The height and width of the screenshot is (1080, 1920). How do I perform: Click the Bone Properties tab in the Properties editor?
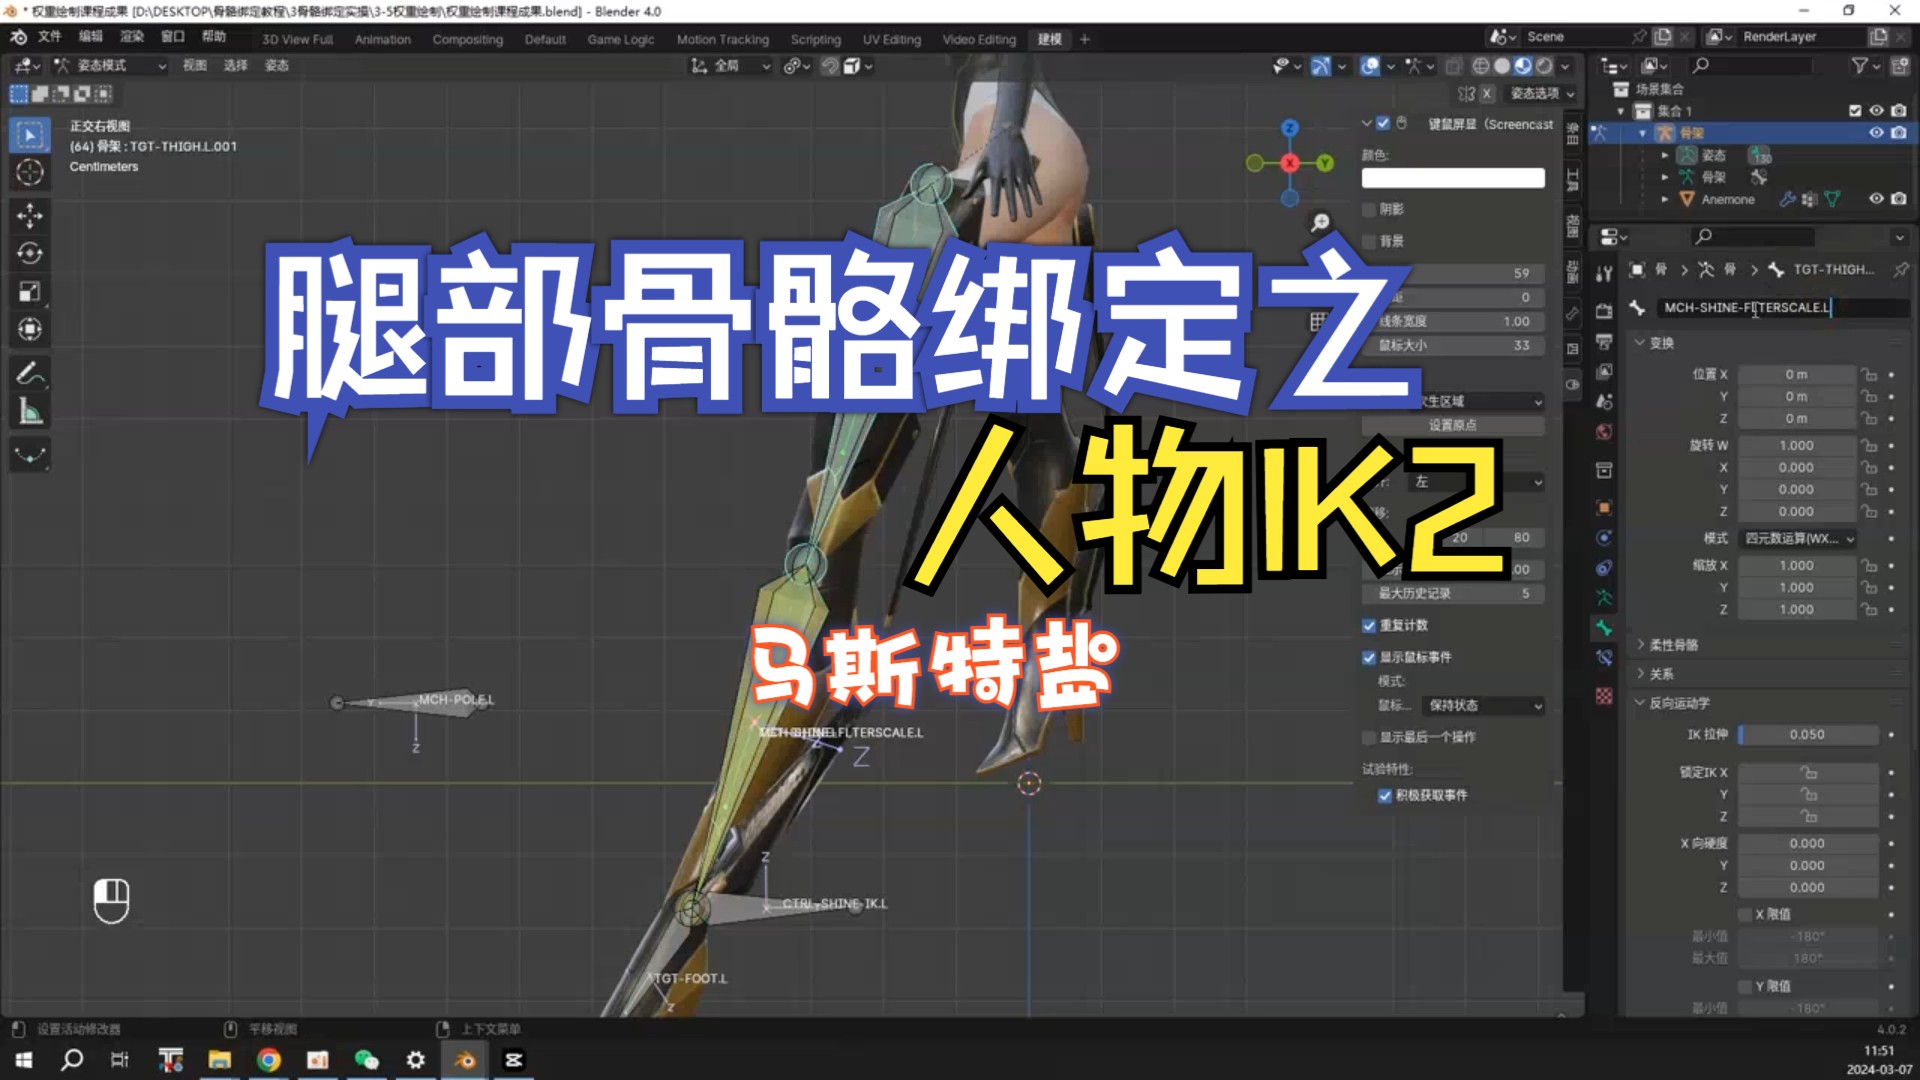(x=1604, y=628)
